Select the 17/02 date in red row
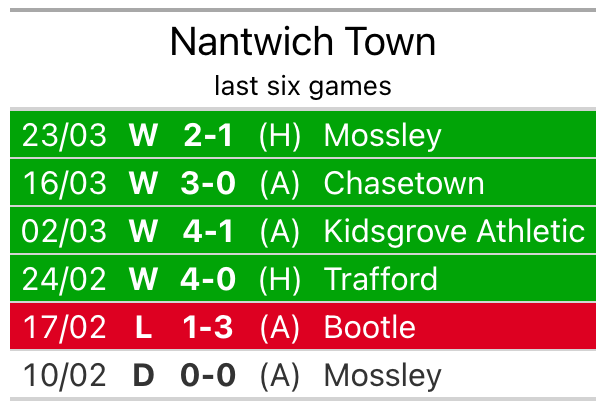604x408 pixels. coord(64,328)
